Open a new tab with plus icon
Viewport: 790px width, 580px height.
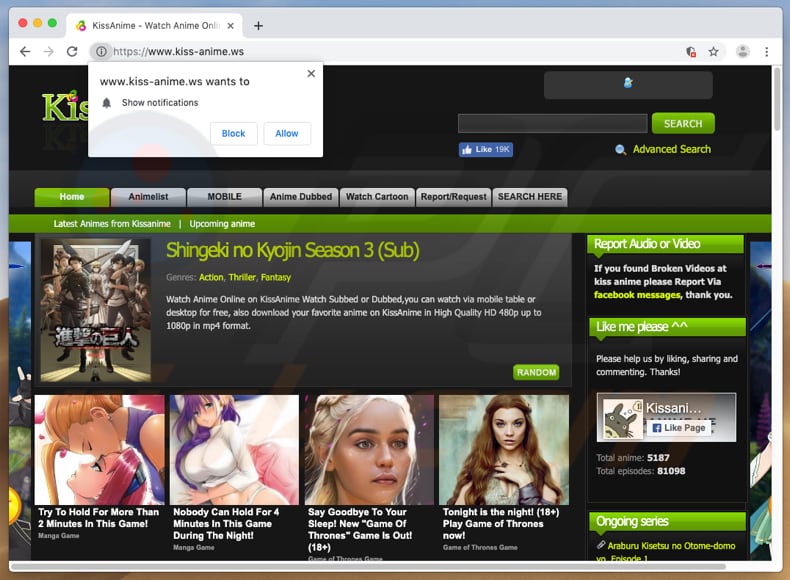pos(258,26)
